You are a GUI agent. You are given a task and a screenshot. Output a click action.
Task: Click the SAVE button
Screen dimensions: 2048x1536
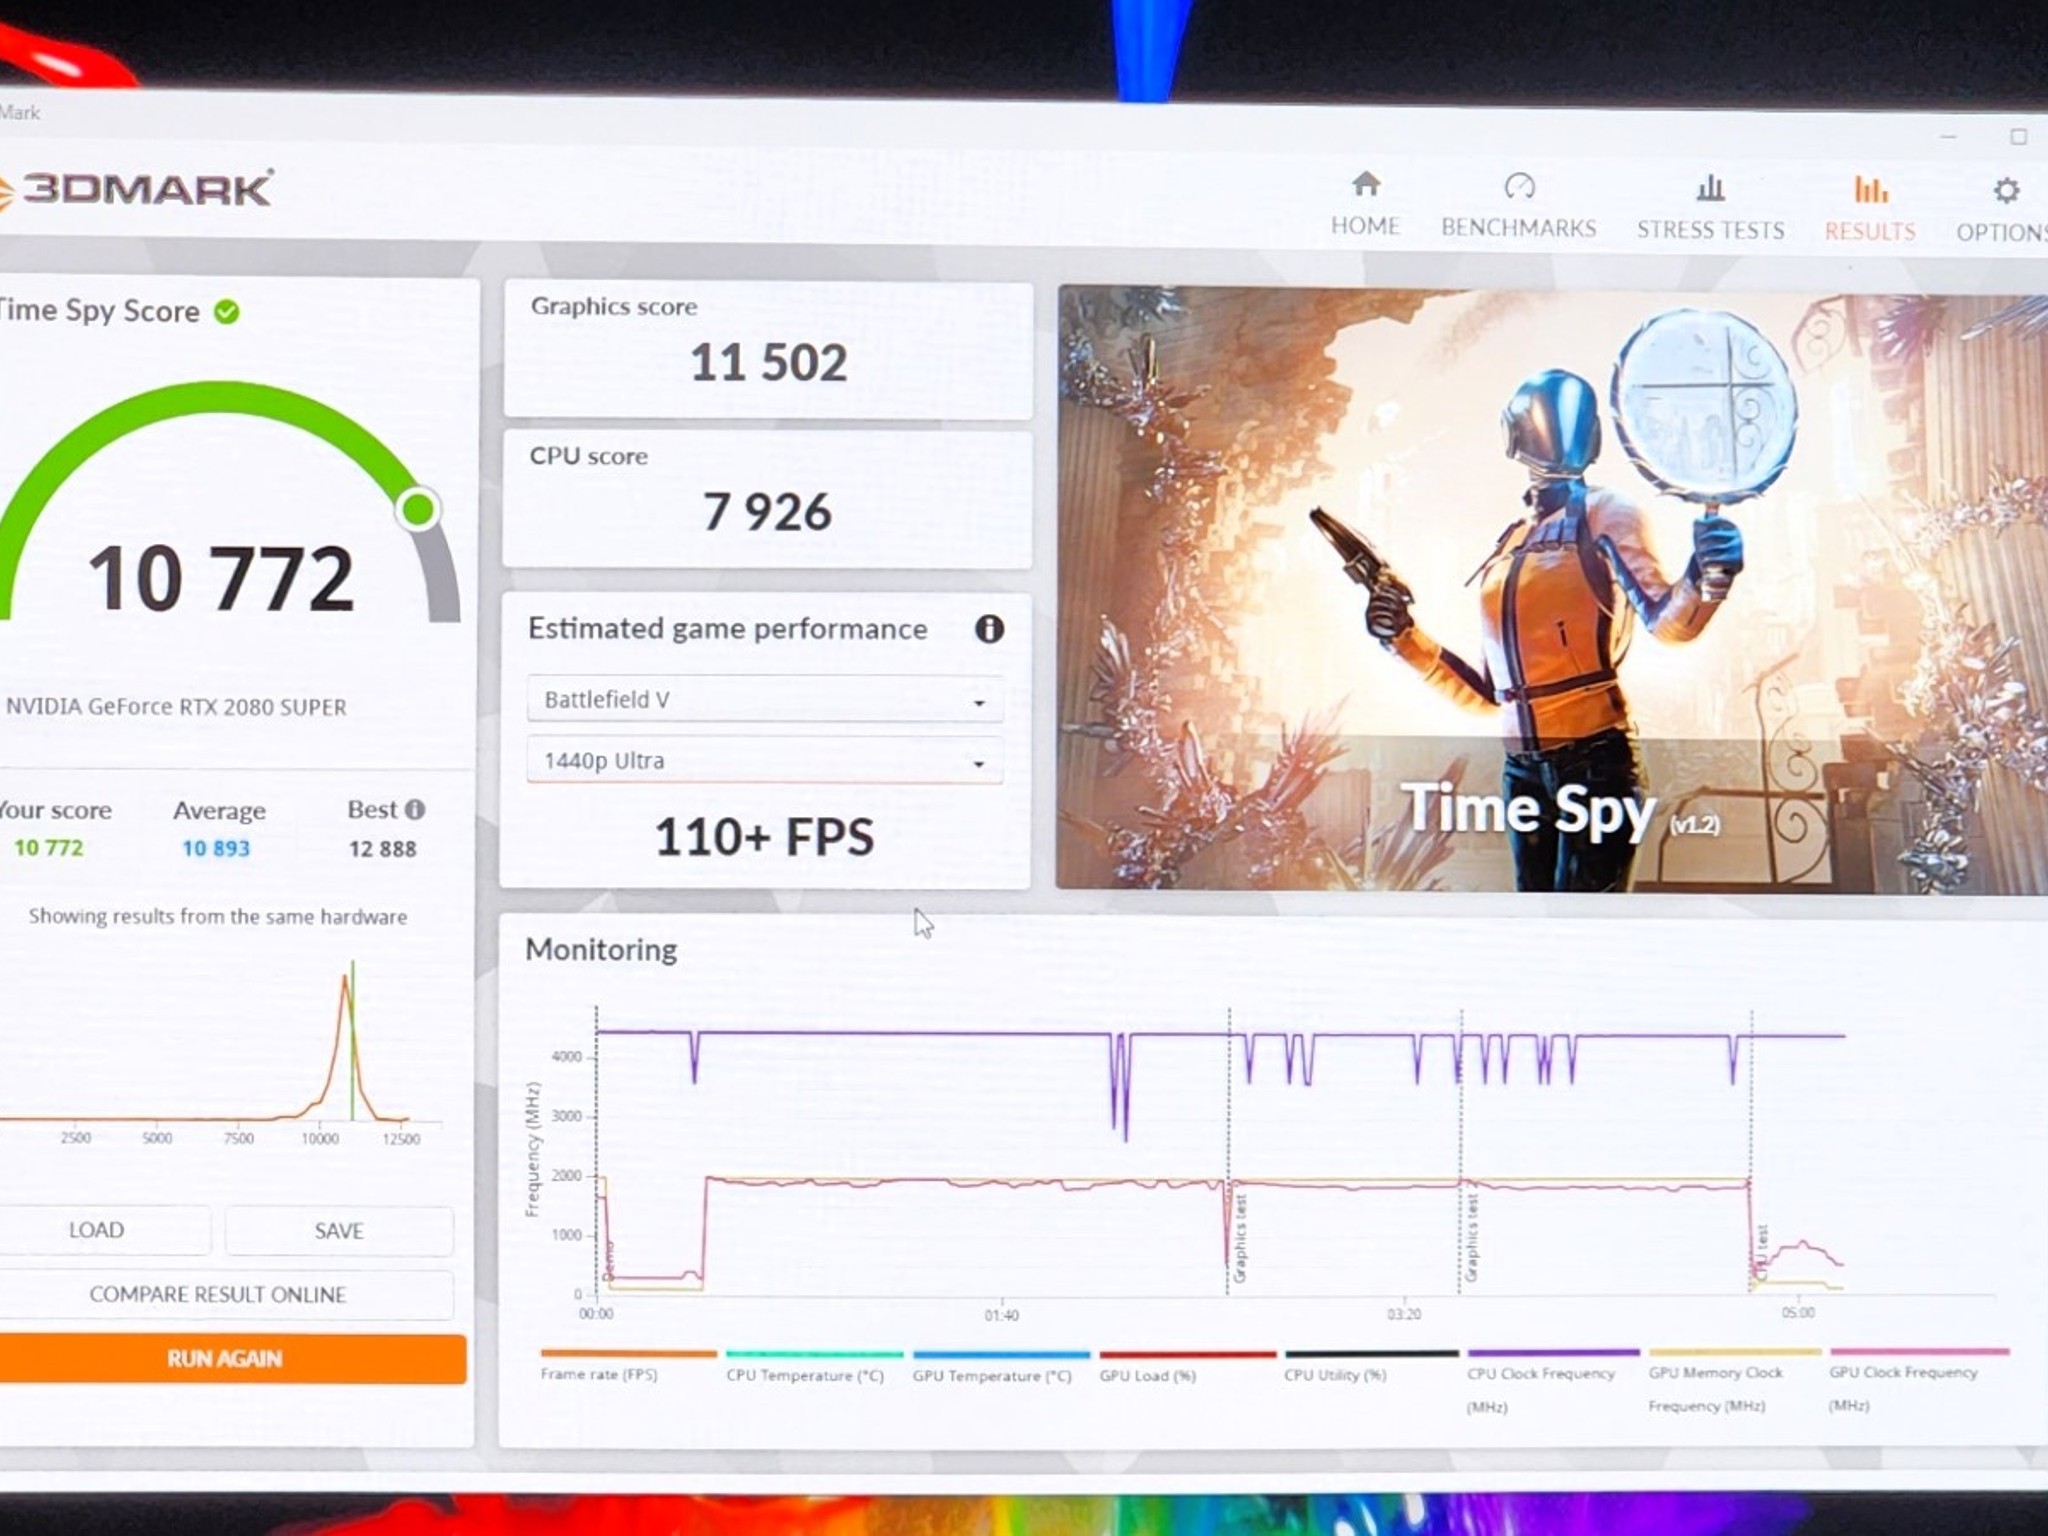(x=339, y=1231)
